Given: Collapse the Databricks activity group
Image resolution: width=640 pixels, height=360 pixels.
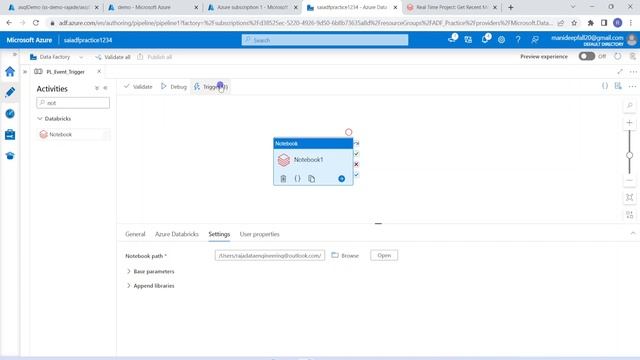Looking at the screenshot, I should [40, 119].
